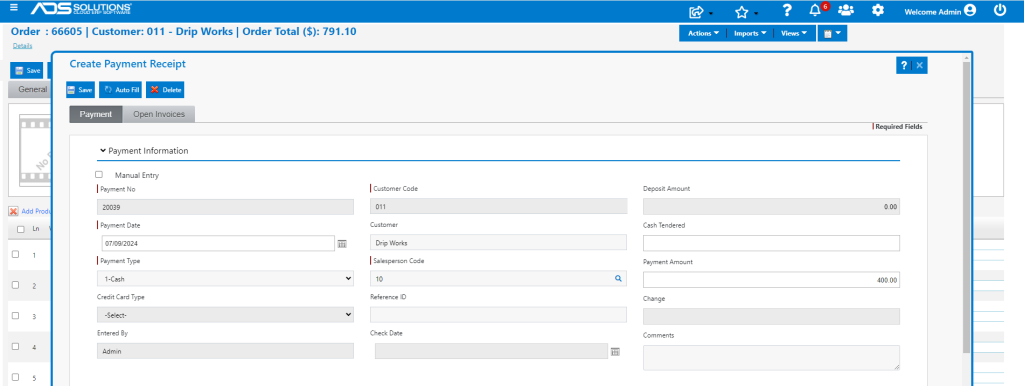This screenshot has height=386, width=1024.
Task: Open the Payment Date calendar picker
Action: [x=342, y=244]
